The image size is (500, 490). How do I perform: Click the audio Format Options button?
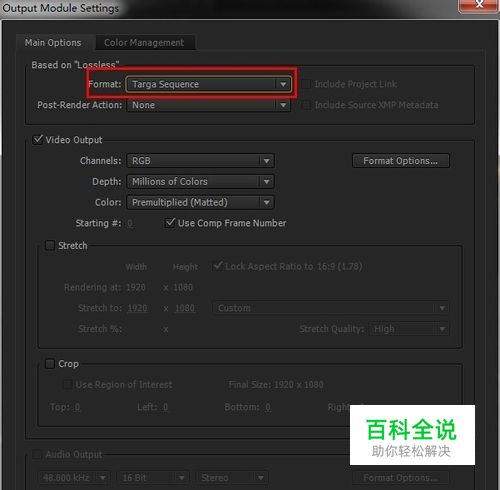[x=401, y=478]
